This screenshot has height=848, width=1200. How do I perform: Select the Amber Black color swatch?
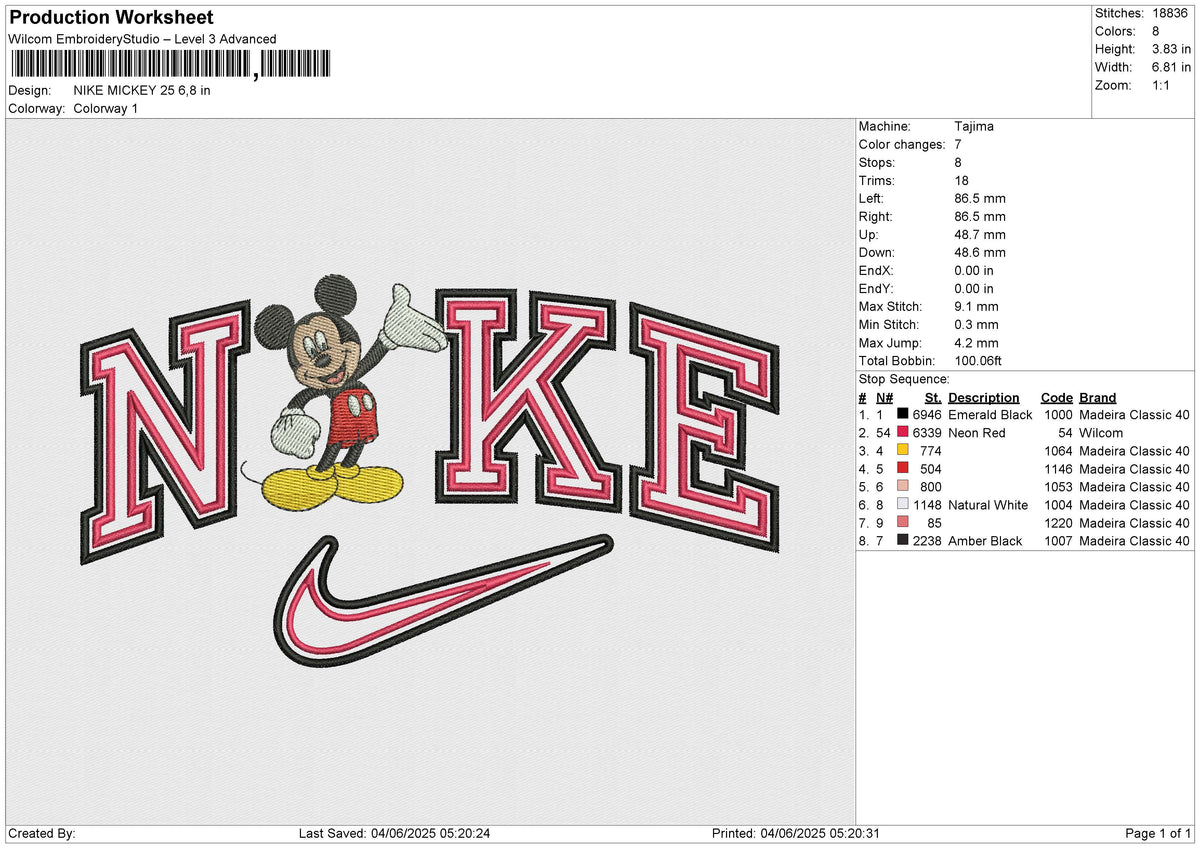(x=903, y=541)
